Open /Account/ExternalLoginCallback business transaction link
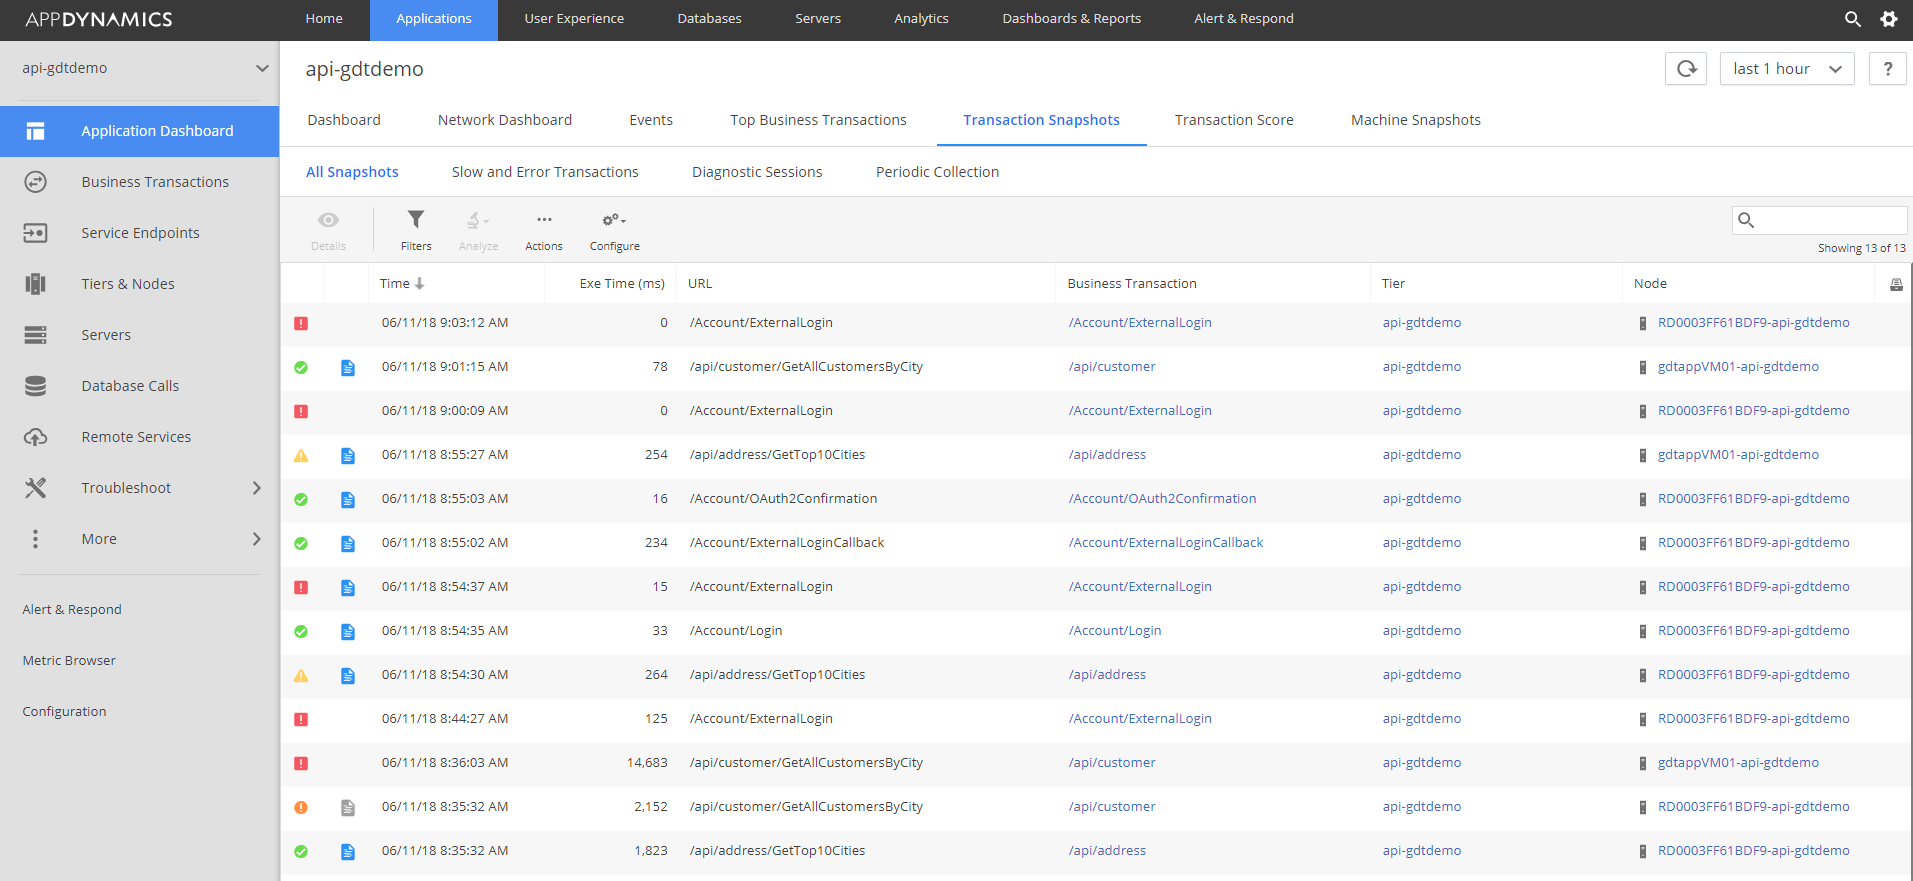 pyautogui.click(x=1166, y=543)
